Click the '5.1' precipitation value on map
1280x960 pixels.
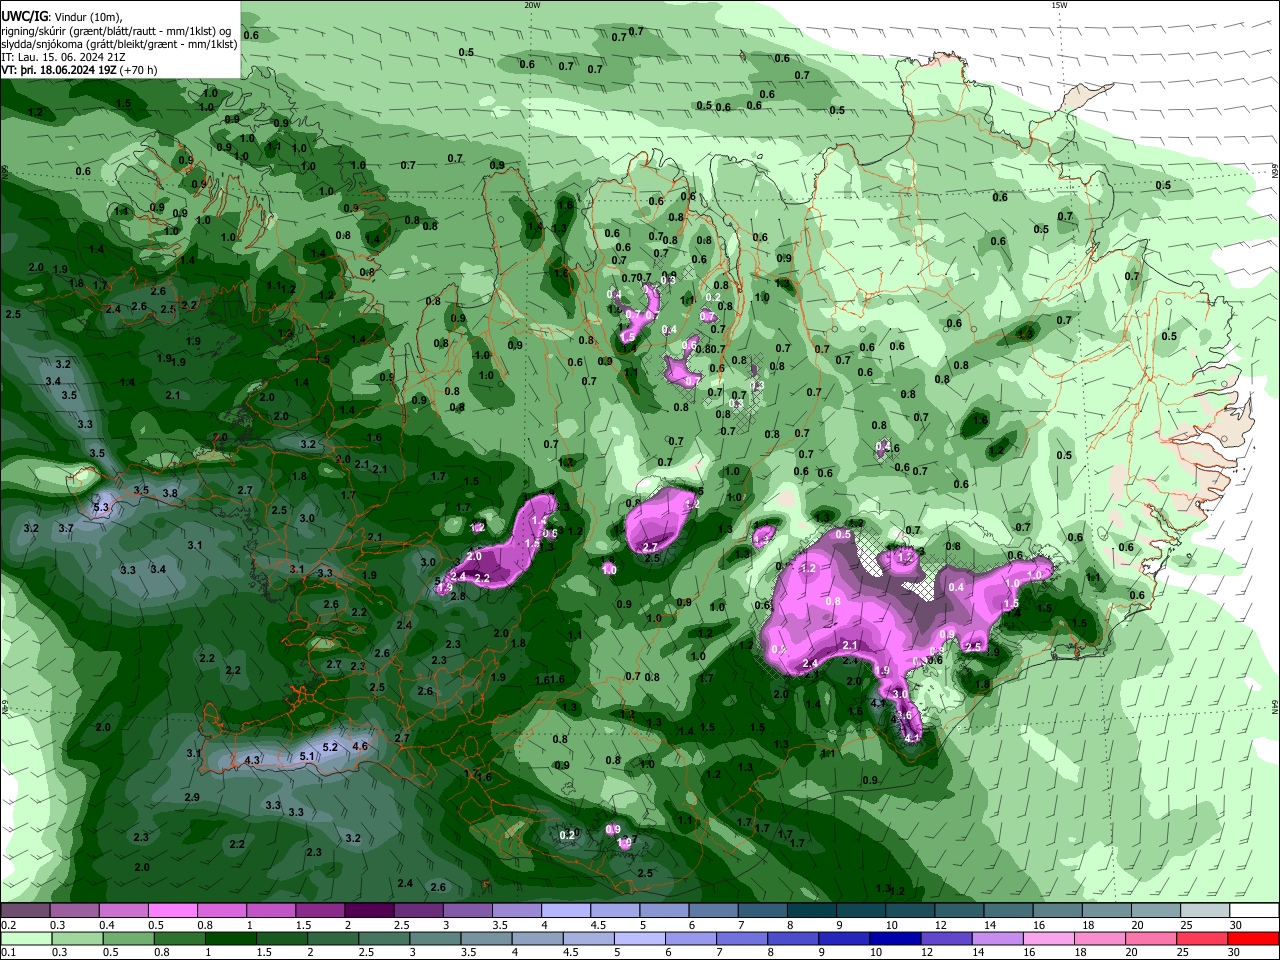coord(308,757)
